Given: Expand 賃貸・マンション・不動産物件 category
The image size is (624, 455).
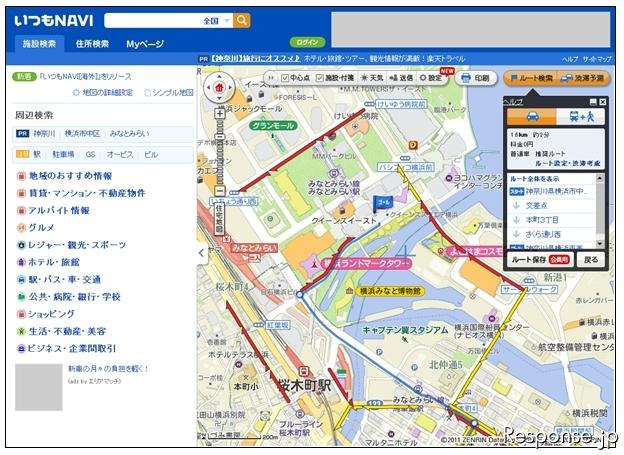Looking at the screenshot, I should click(86, 193).
